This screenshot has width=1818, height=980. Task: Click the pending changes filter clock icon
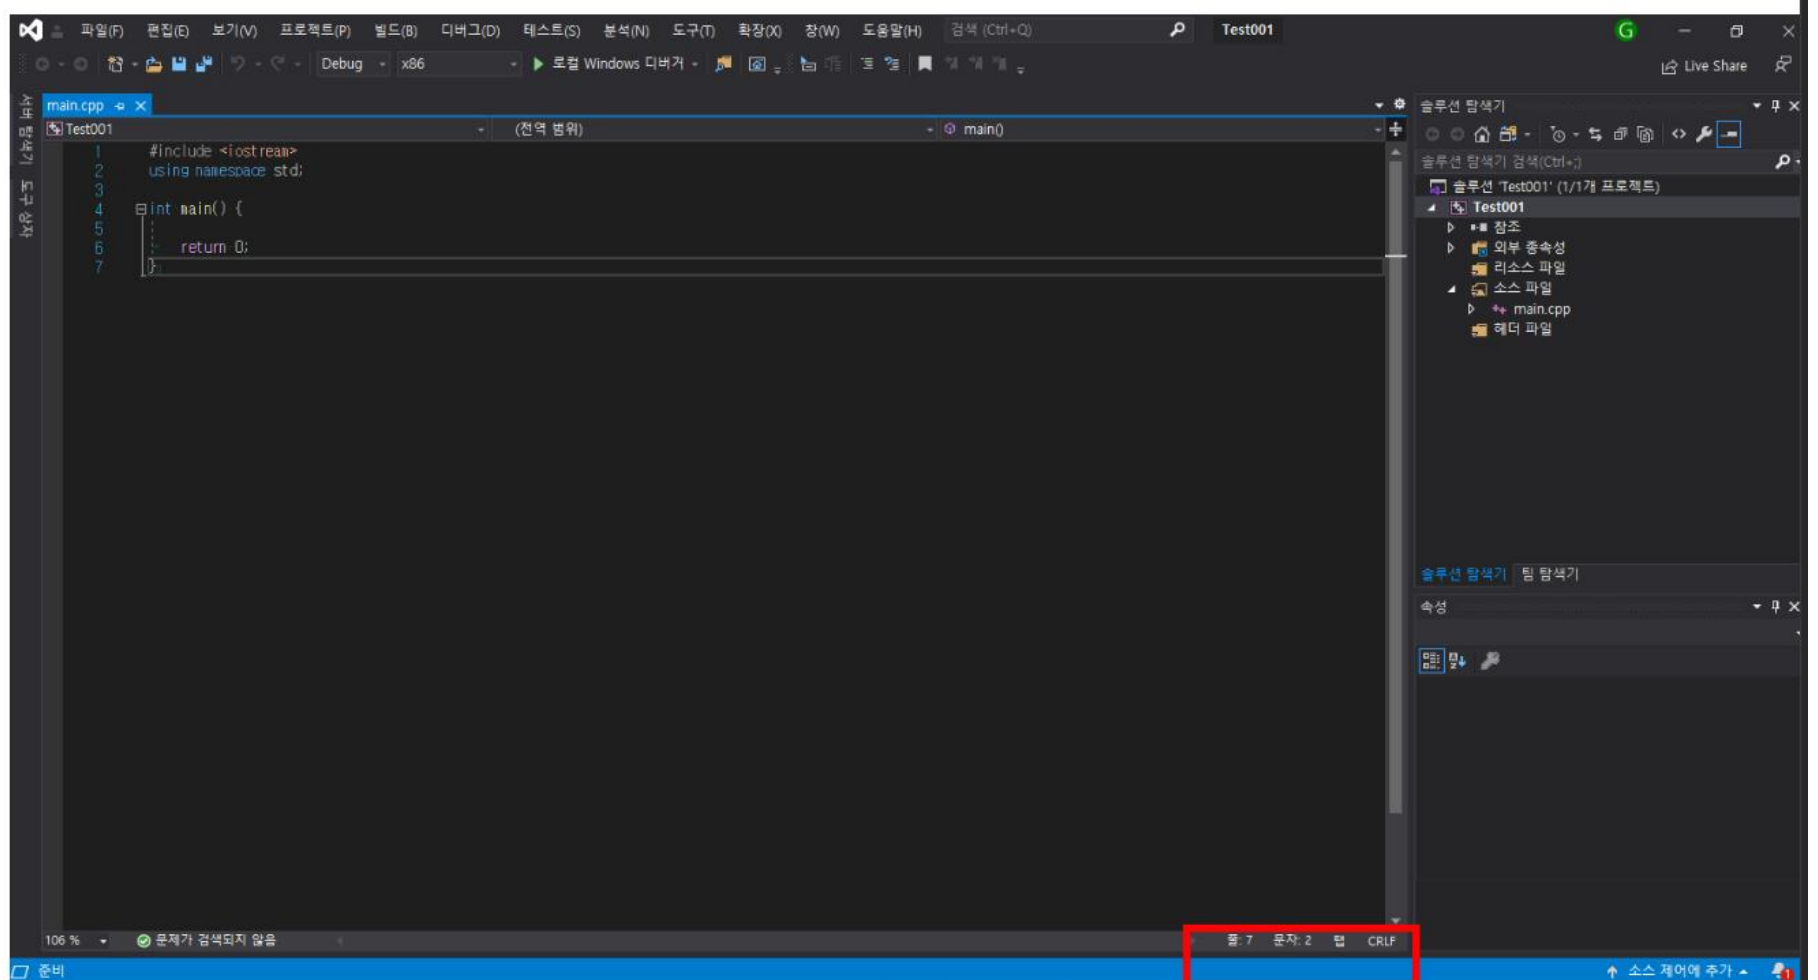(x=1557, y=134)
